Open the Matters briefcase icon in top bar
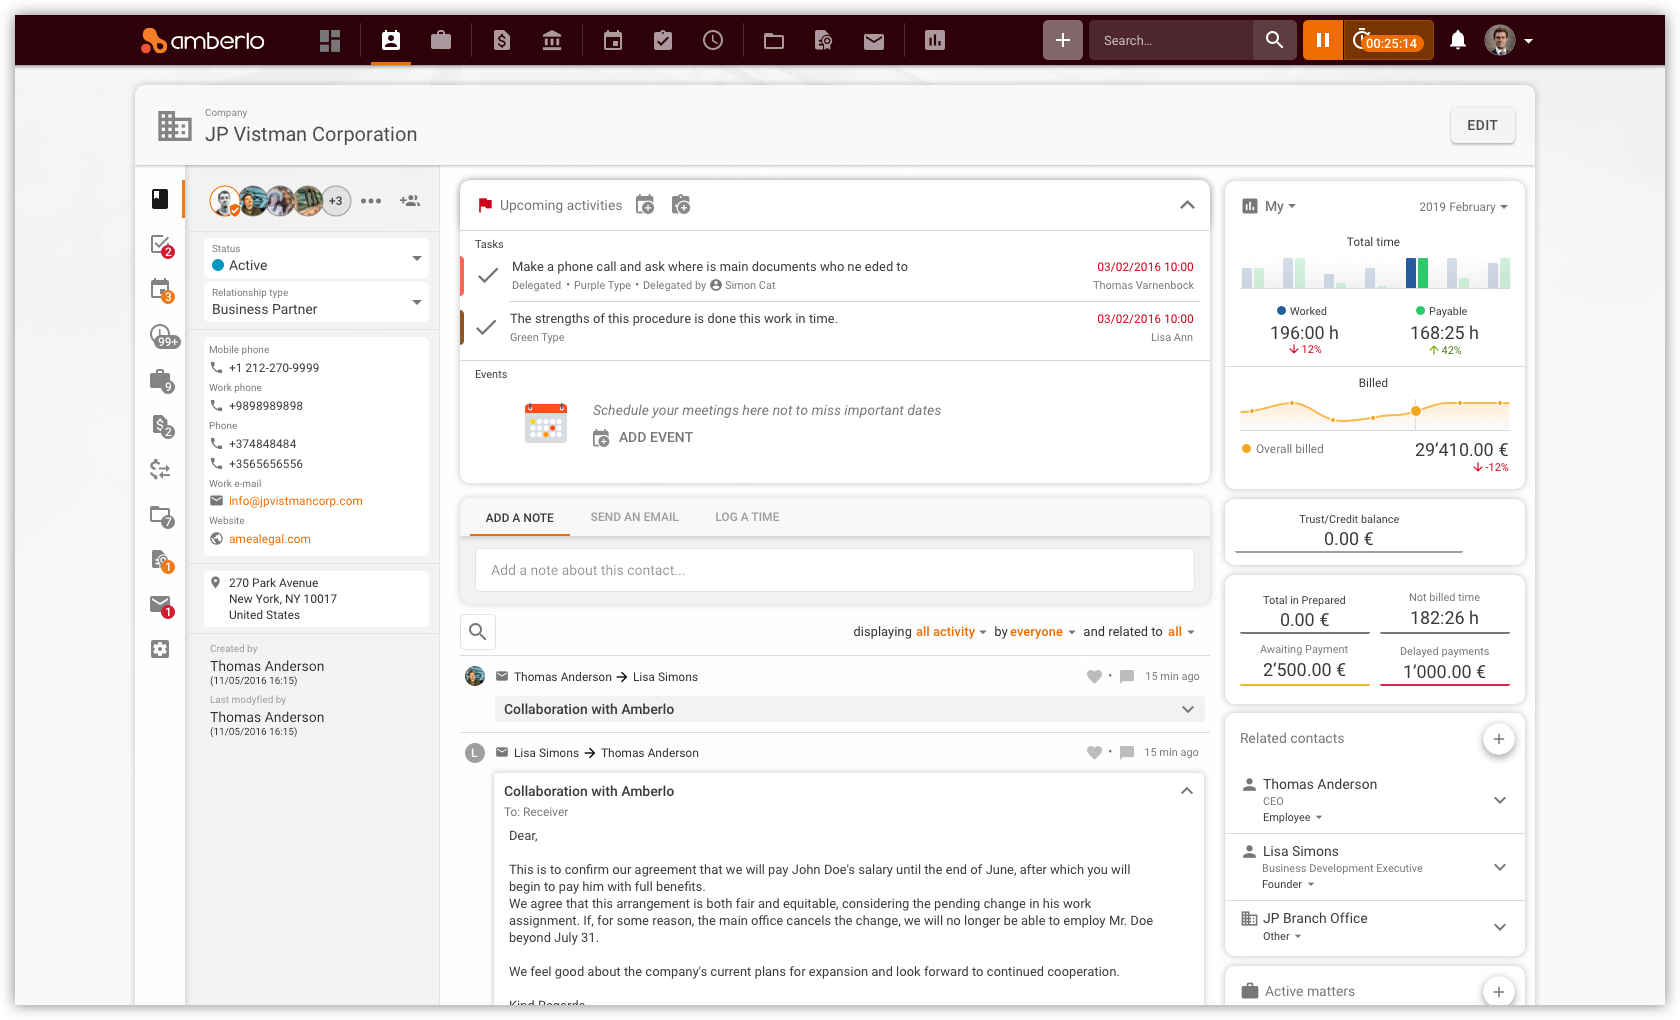 (441, 41)
